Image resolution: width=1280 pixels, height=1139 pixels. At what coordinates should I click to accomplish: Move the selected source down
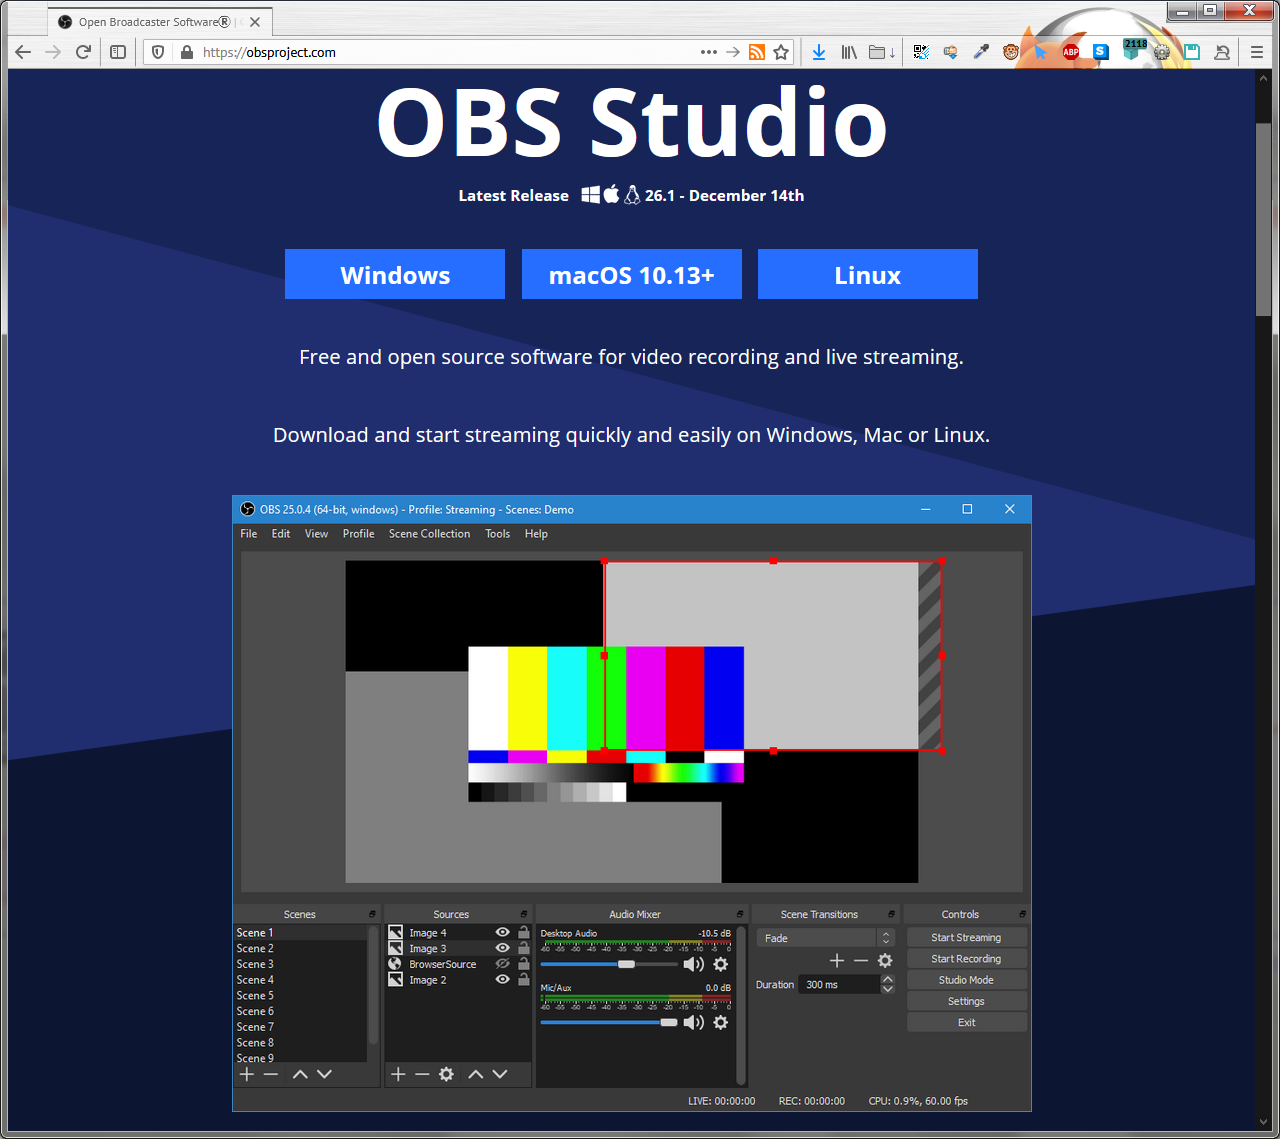pos(500,1074)
